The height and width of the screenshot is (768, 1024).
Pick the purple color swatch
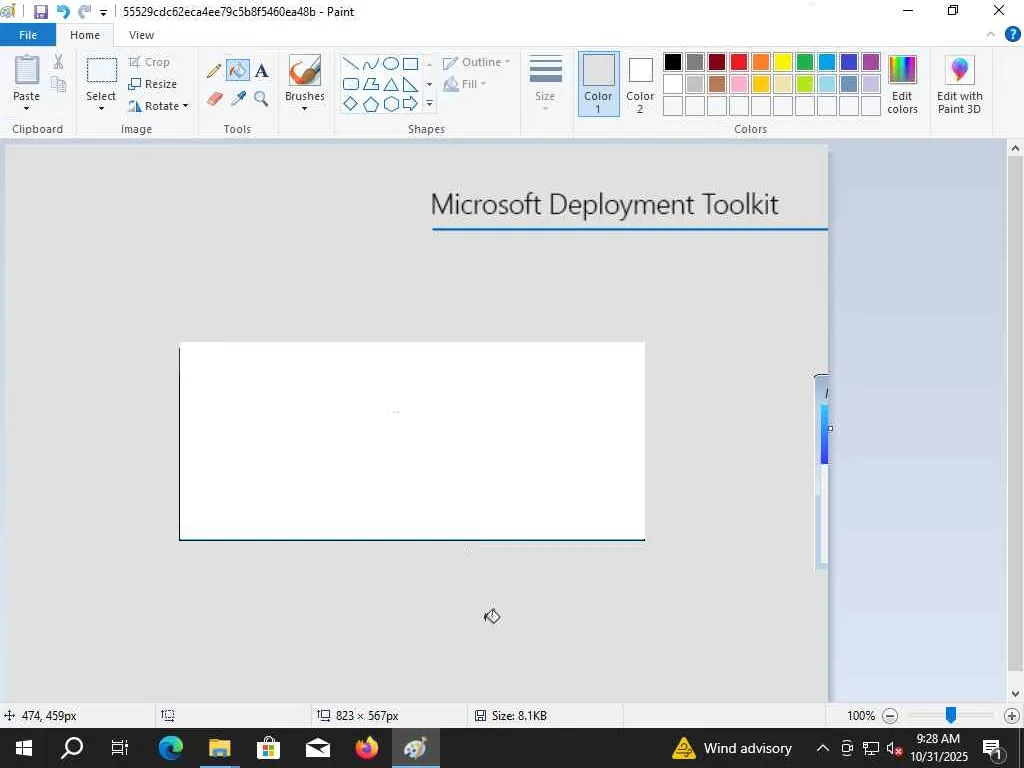(871, 62)
